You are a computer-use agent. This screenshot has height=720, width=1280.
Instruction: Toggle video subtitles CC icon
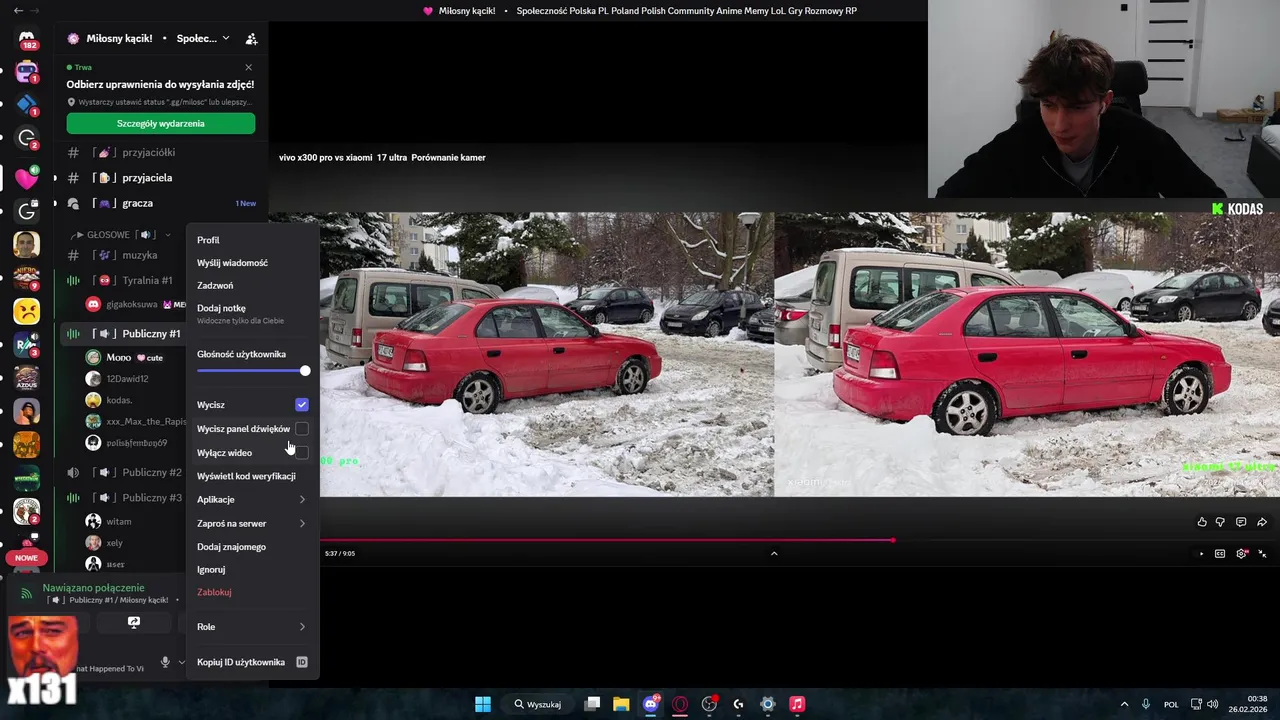point(1220,554)
